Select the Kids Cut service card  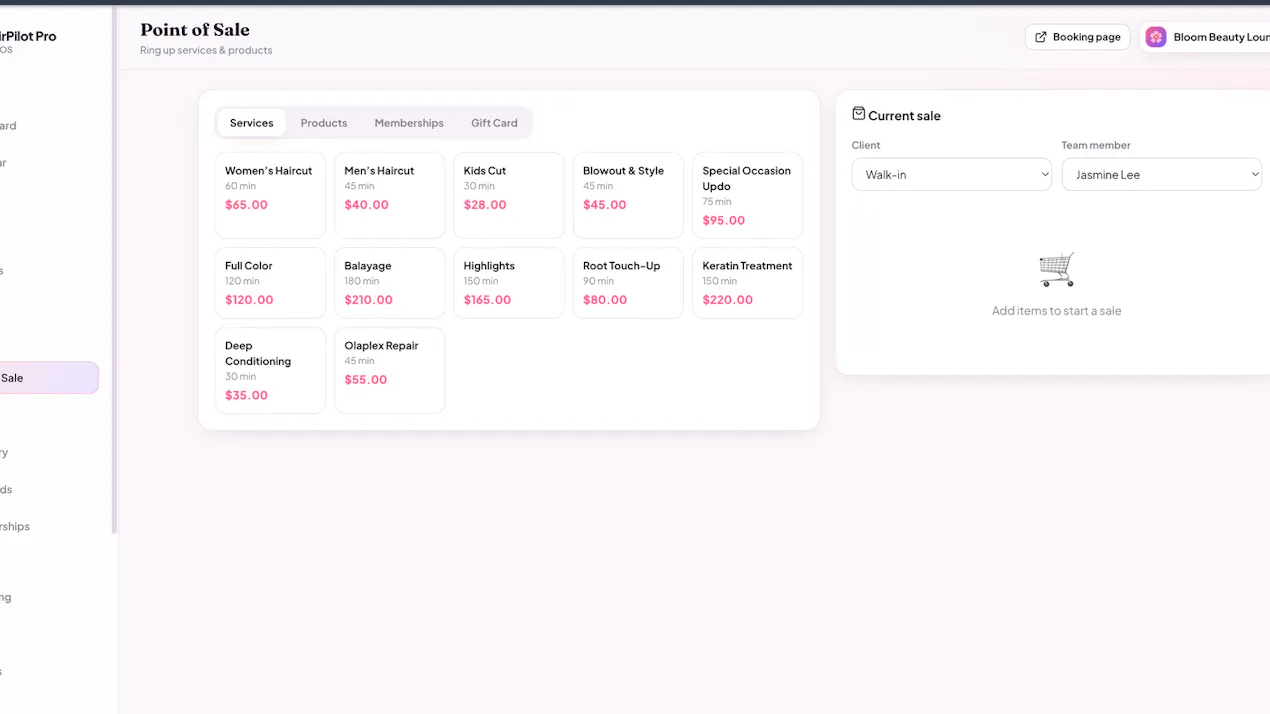[508, 195]
